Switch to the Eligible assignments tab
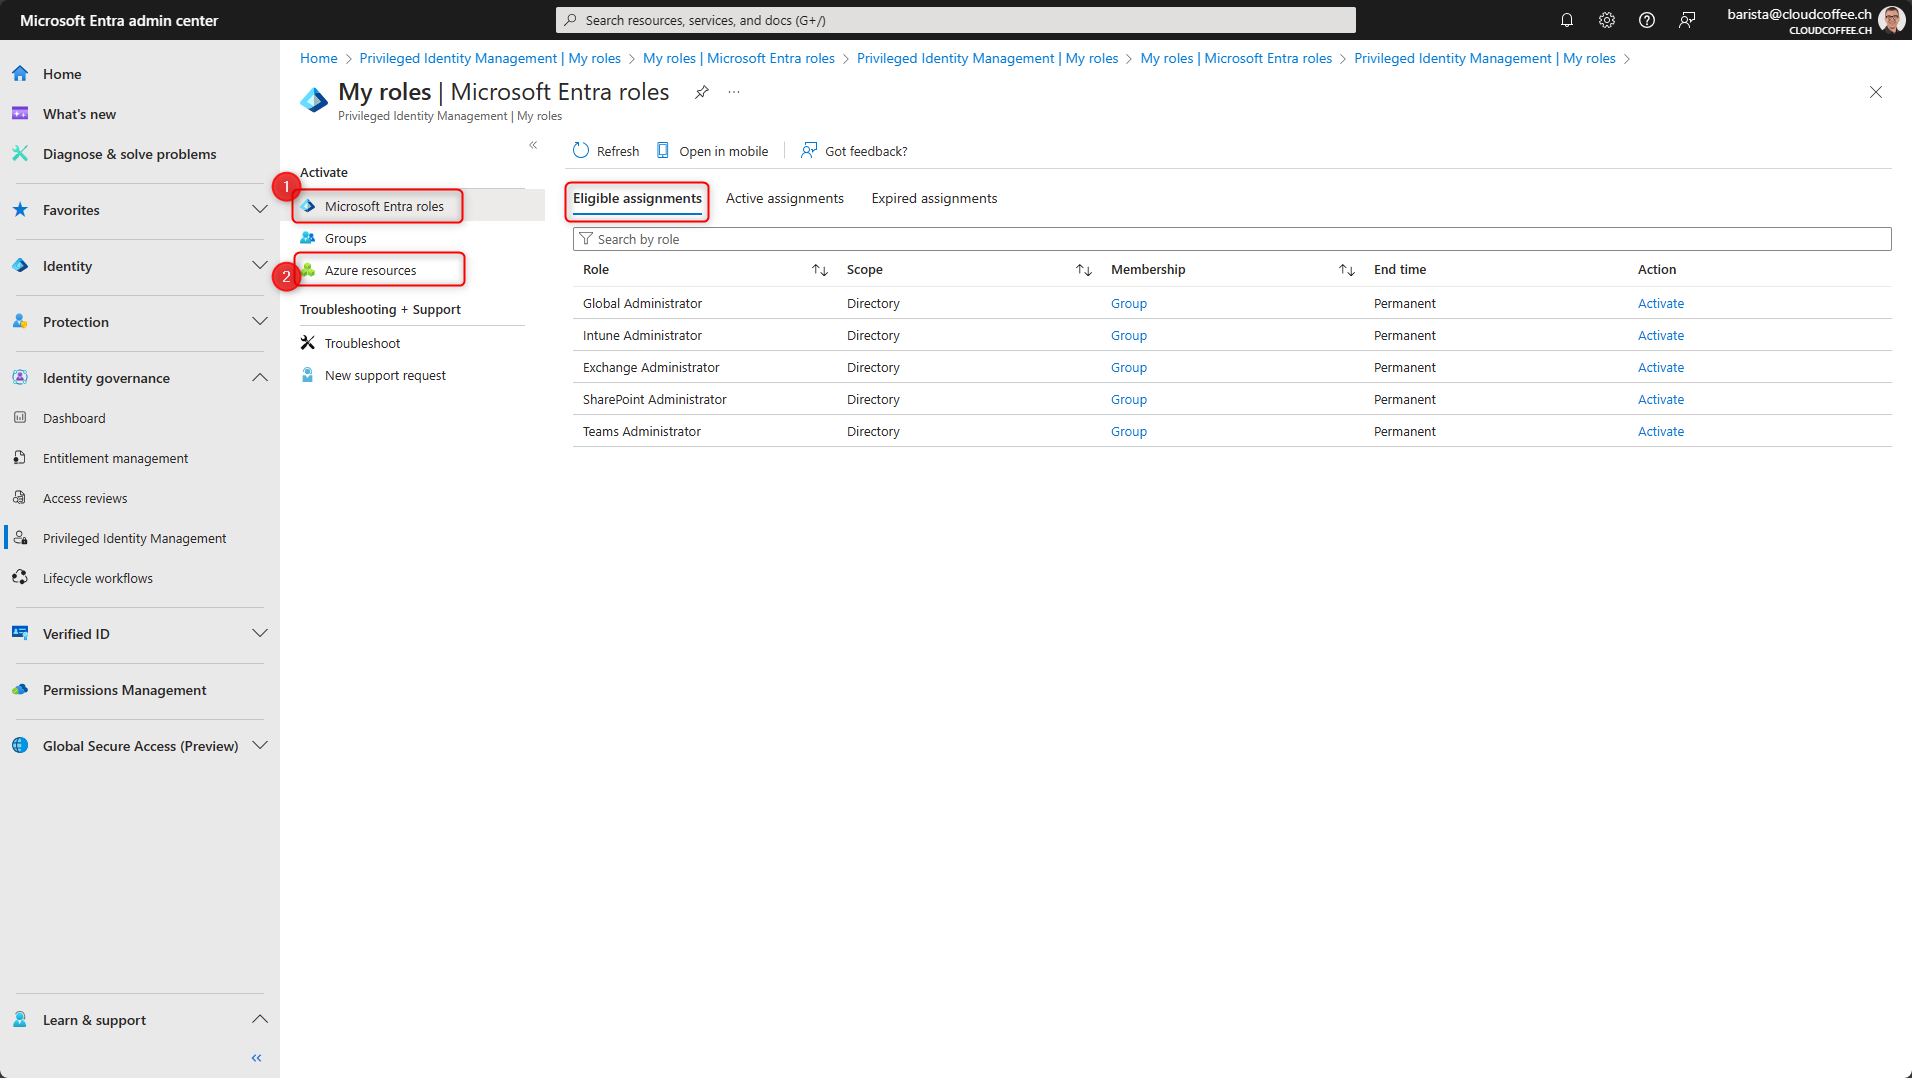This screenshot has height=1078, width=1912. coord(637,198)
